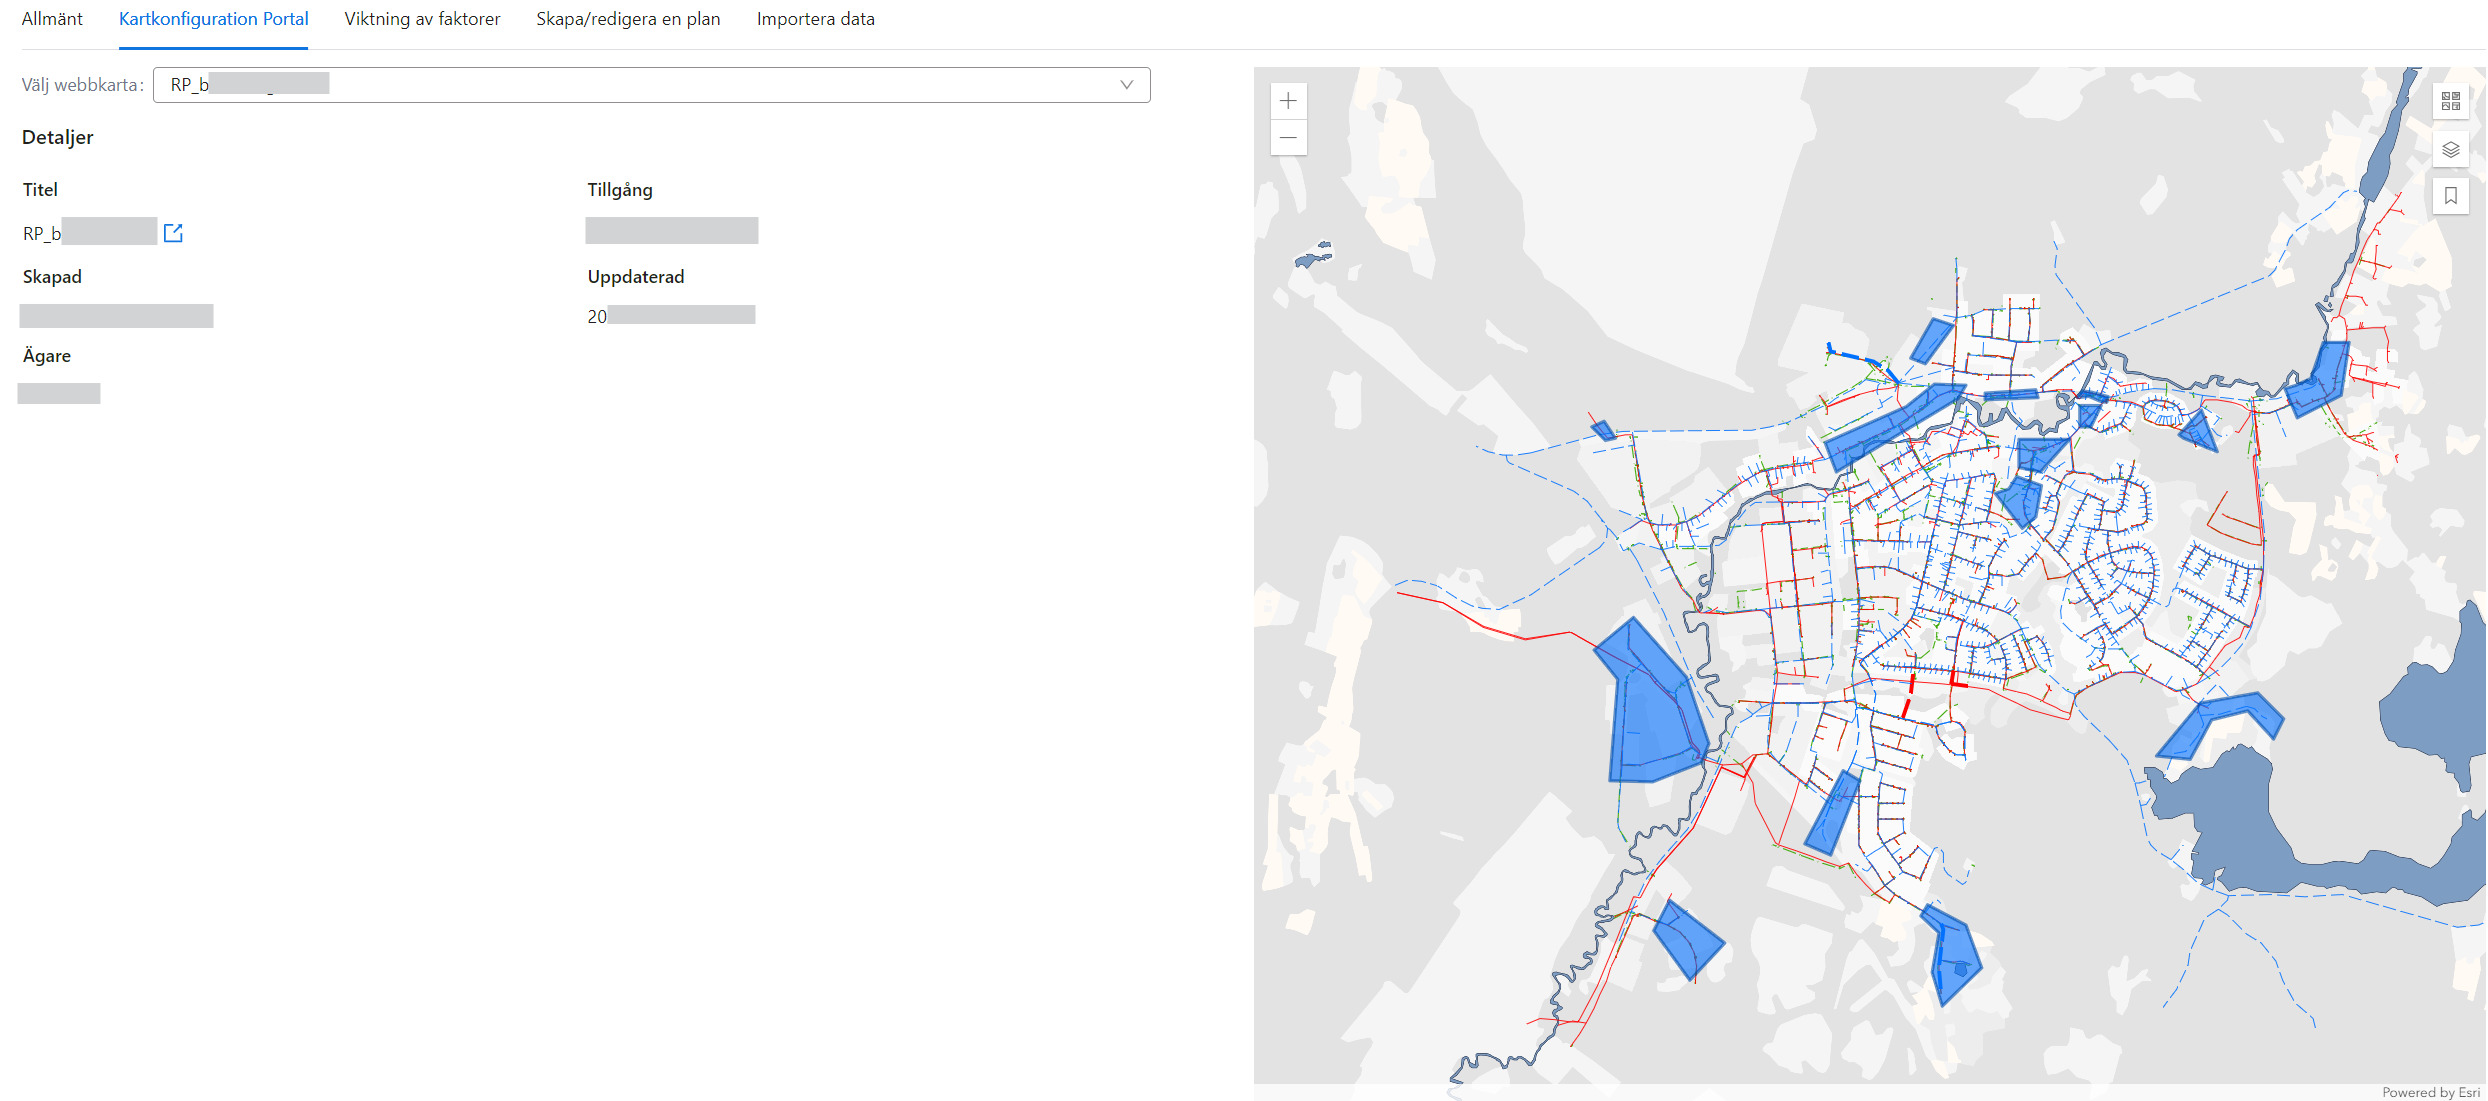Zoom out on the map

click(1288, 138)
